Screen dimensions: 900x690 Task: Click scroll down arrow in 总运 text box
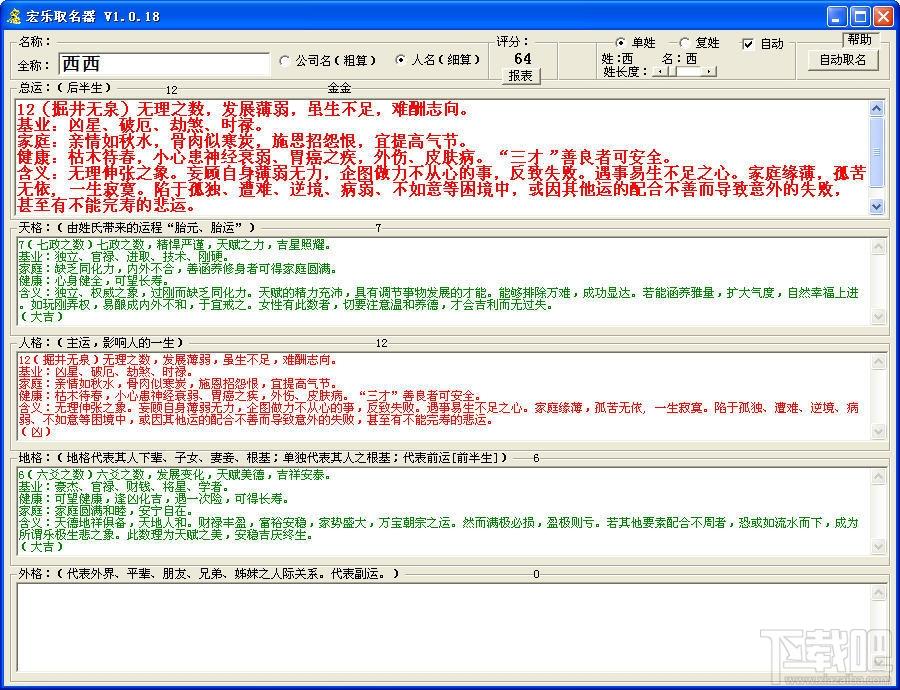click(x=876, y=206)
